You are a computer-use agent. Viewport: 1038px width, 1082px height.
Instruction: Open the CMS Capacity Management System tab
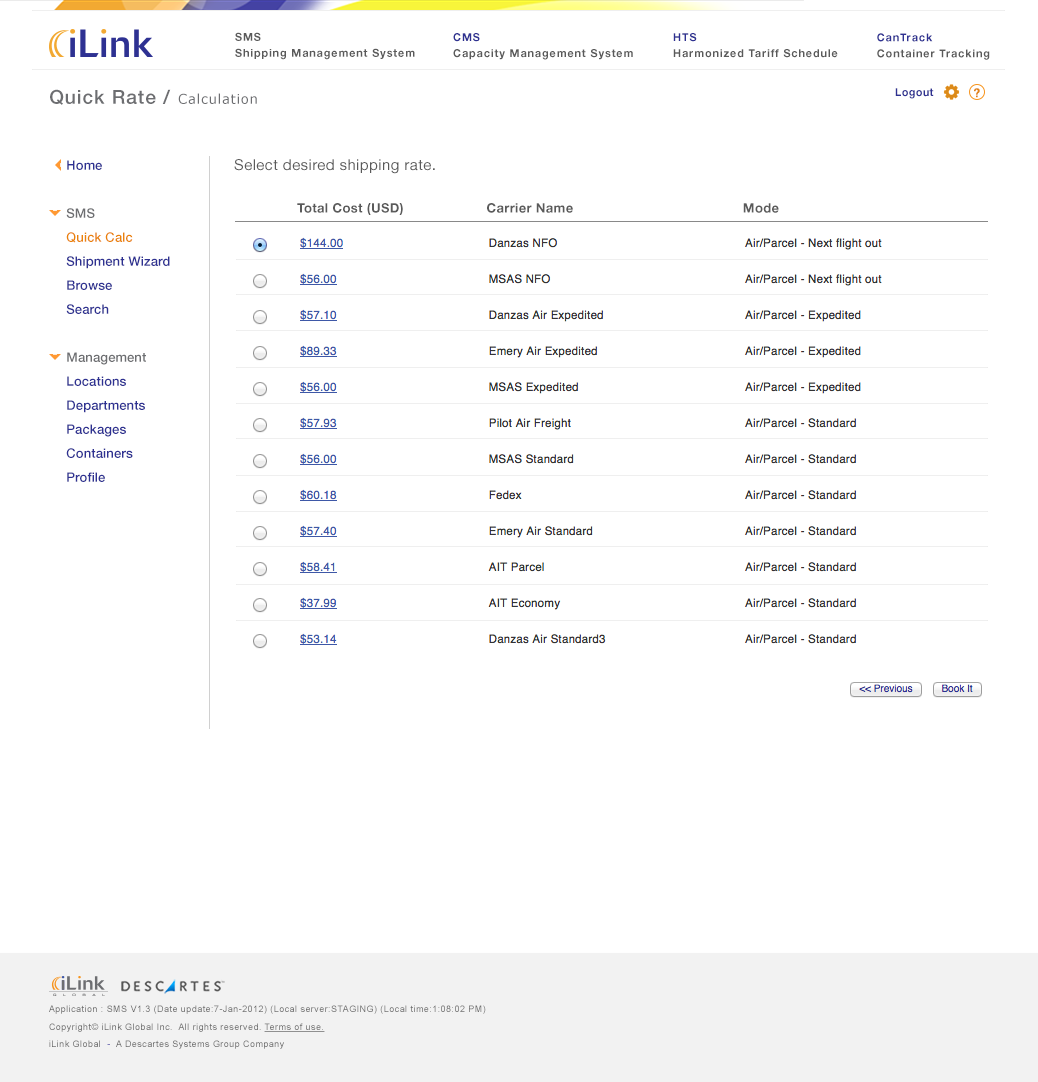[542, 45]
